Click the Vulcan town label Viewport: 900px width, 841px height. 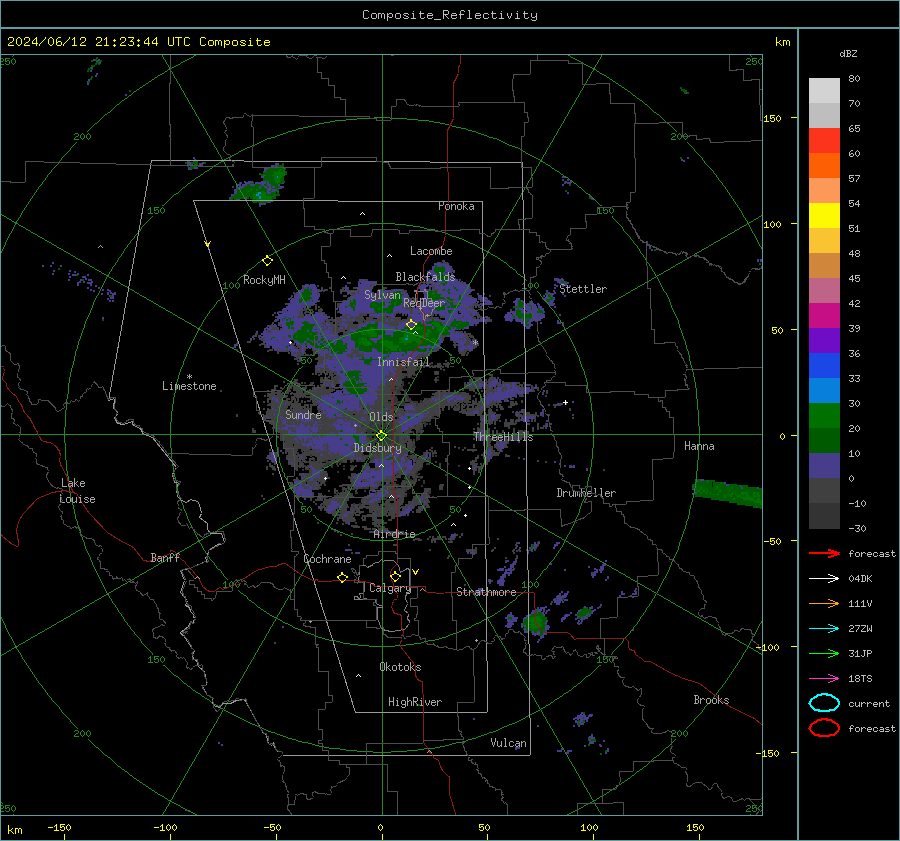coord(508,743)
